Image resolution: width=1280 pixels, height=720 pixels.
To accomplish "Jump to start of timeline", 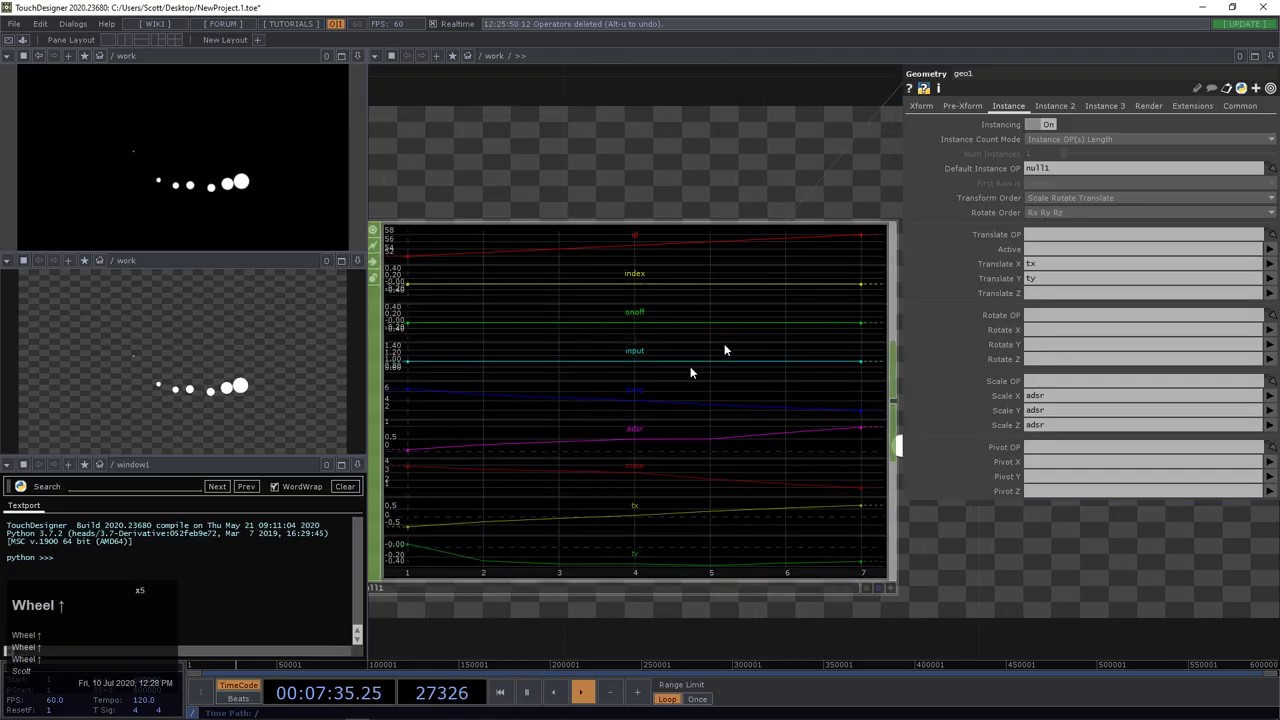I will click(500, 692).
